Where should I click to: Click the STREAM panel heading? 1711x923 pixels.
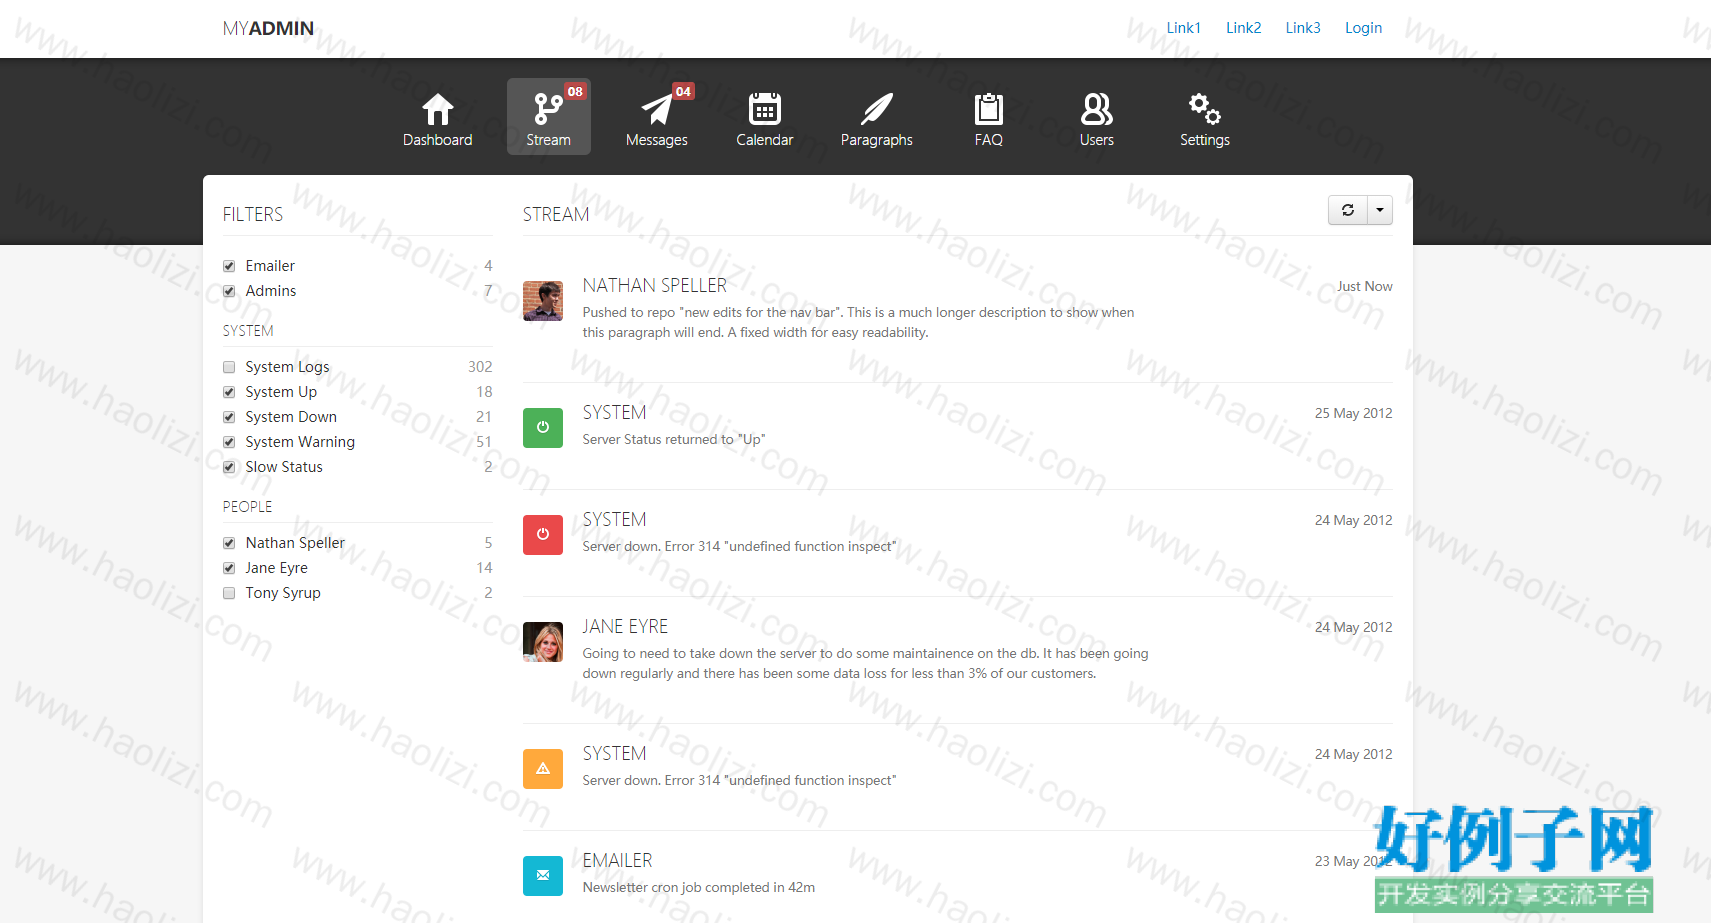click(x=556, y=215)
